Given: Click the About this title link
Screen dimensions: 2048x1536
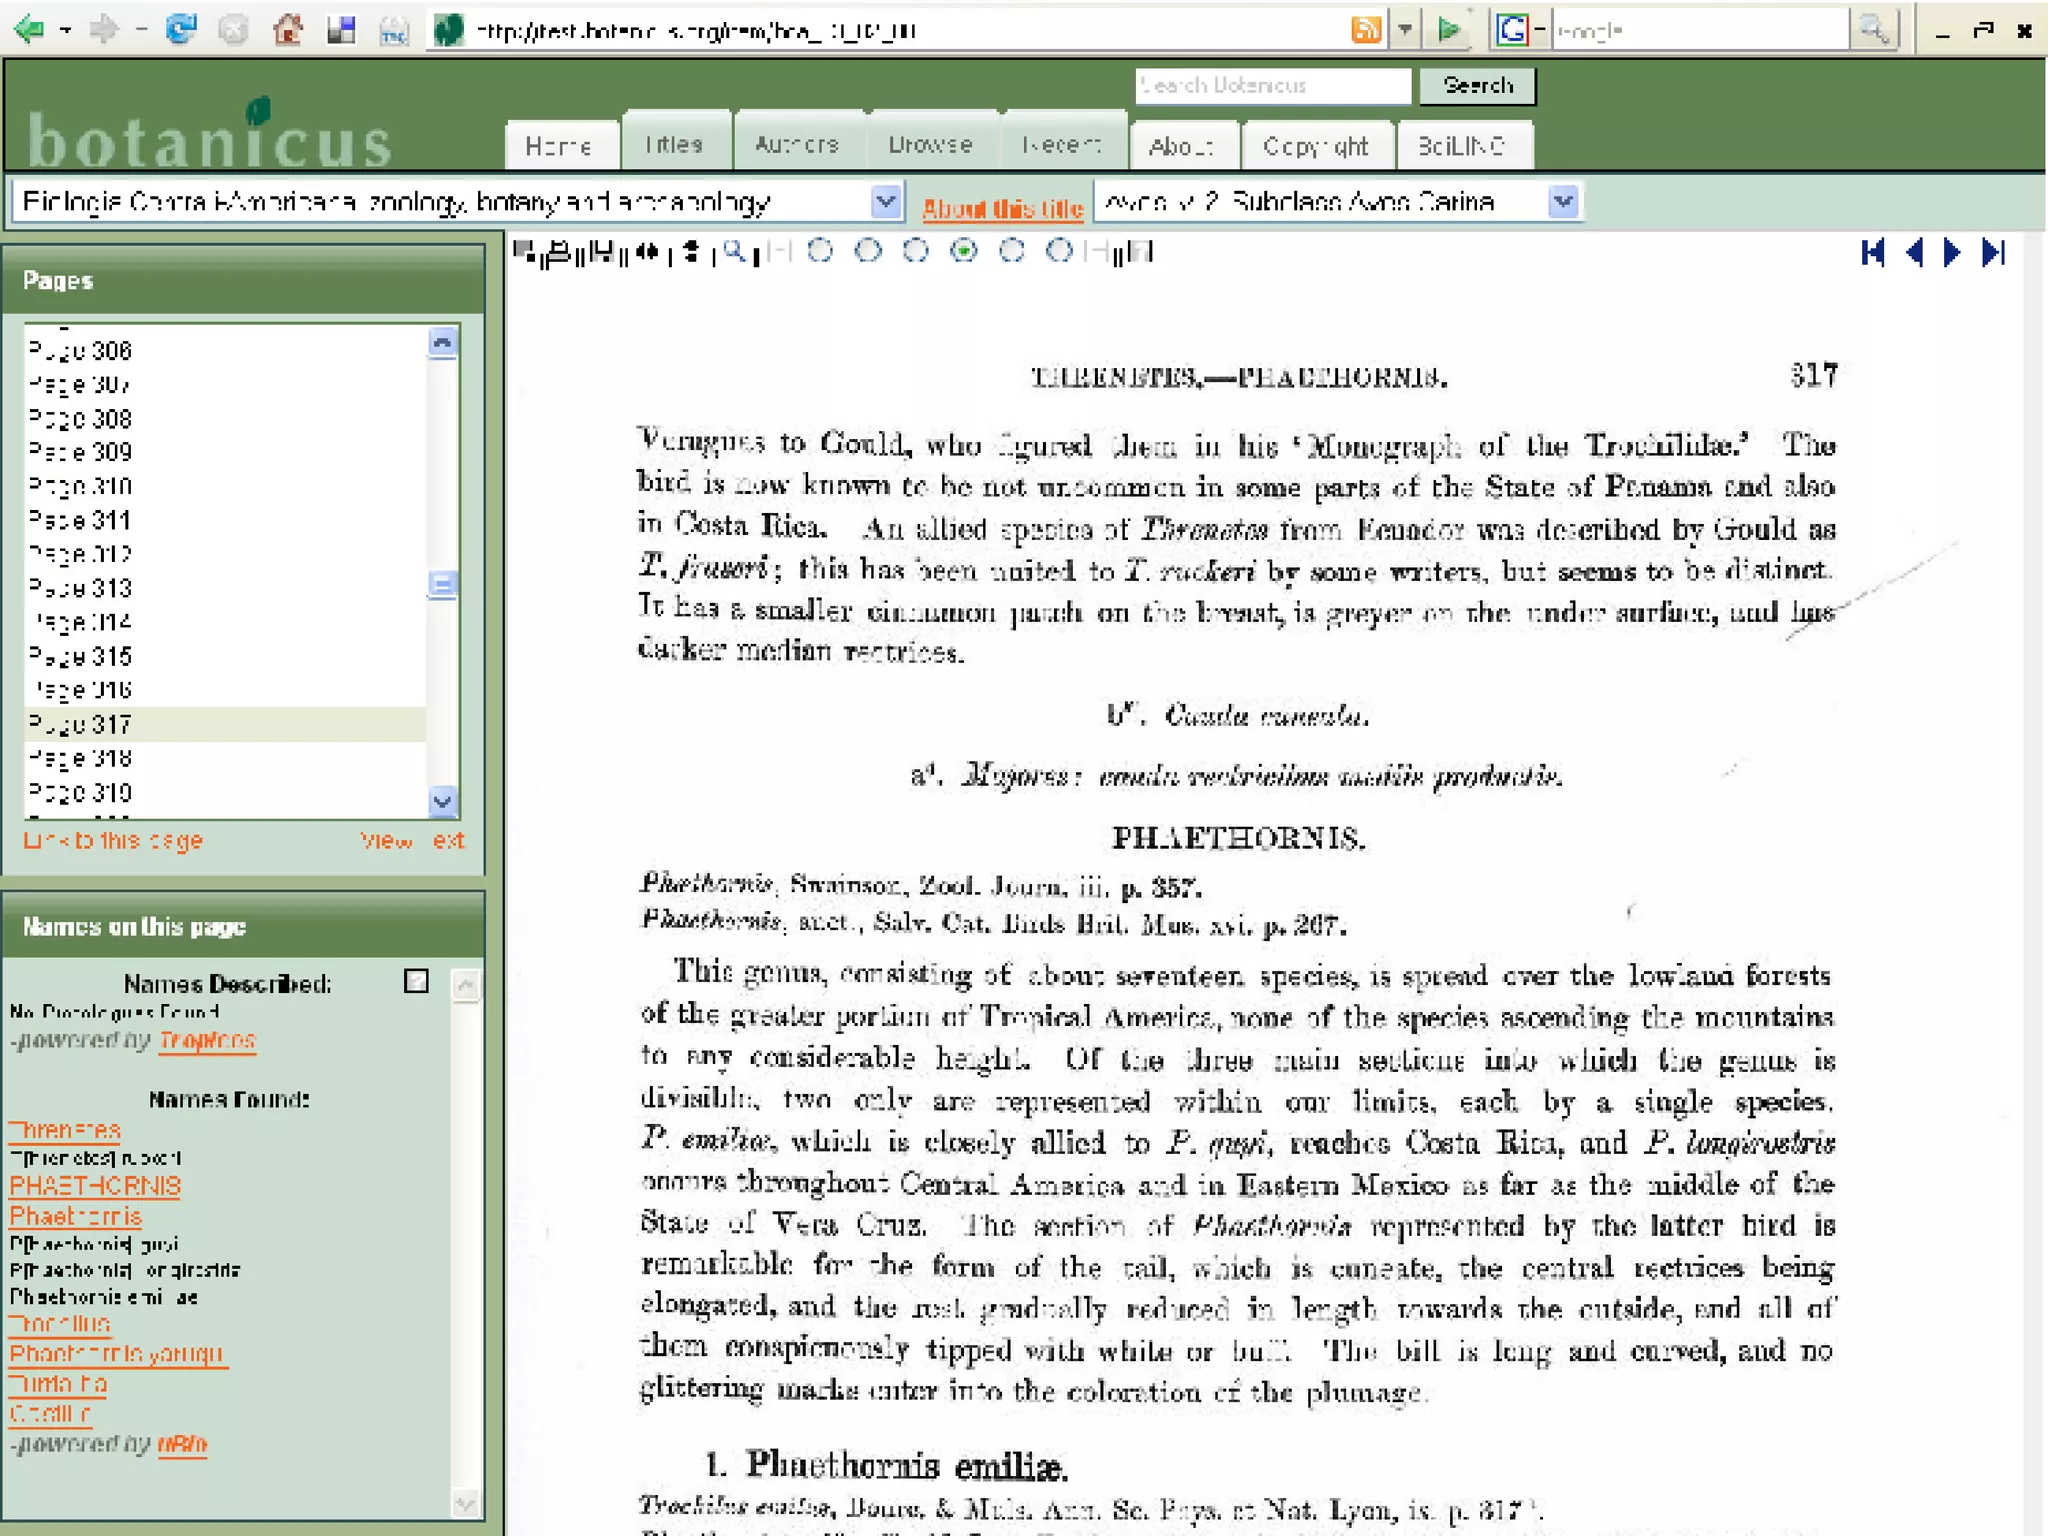Looking at the screenshot, I should 1002,208.
